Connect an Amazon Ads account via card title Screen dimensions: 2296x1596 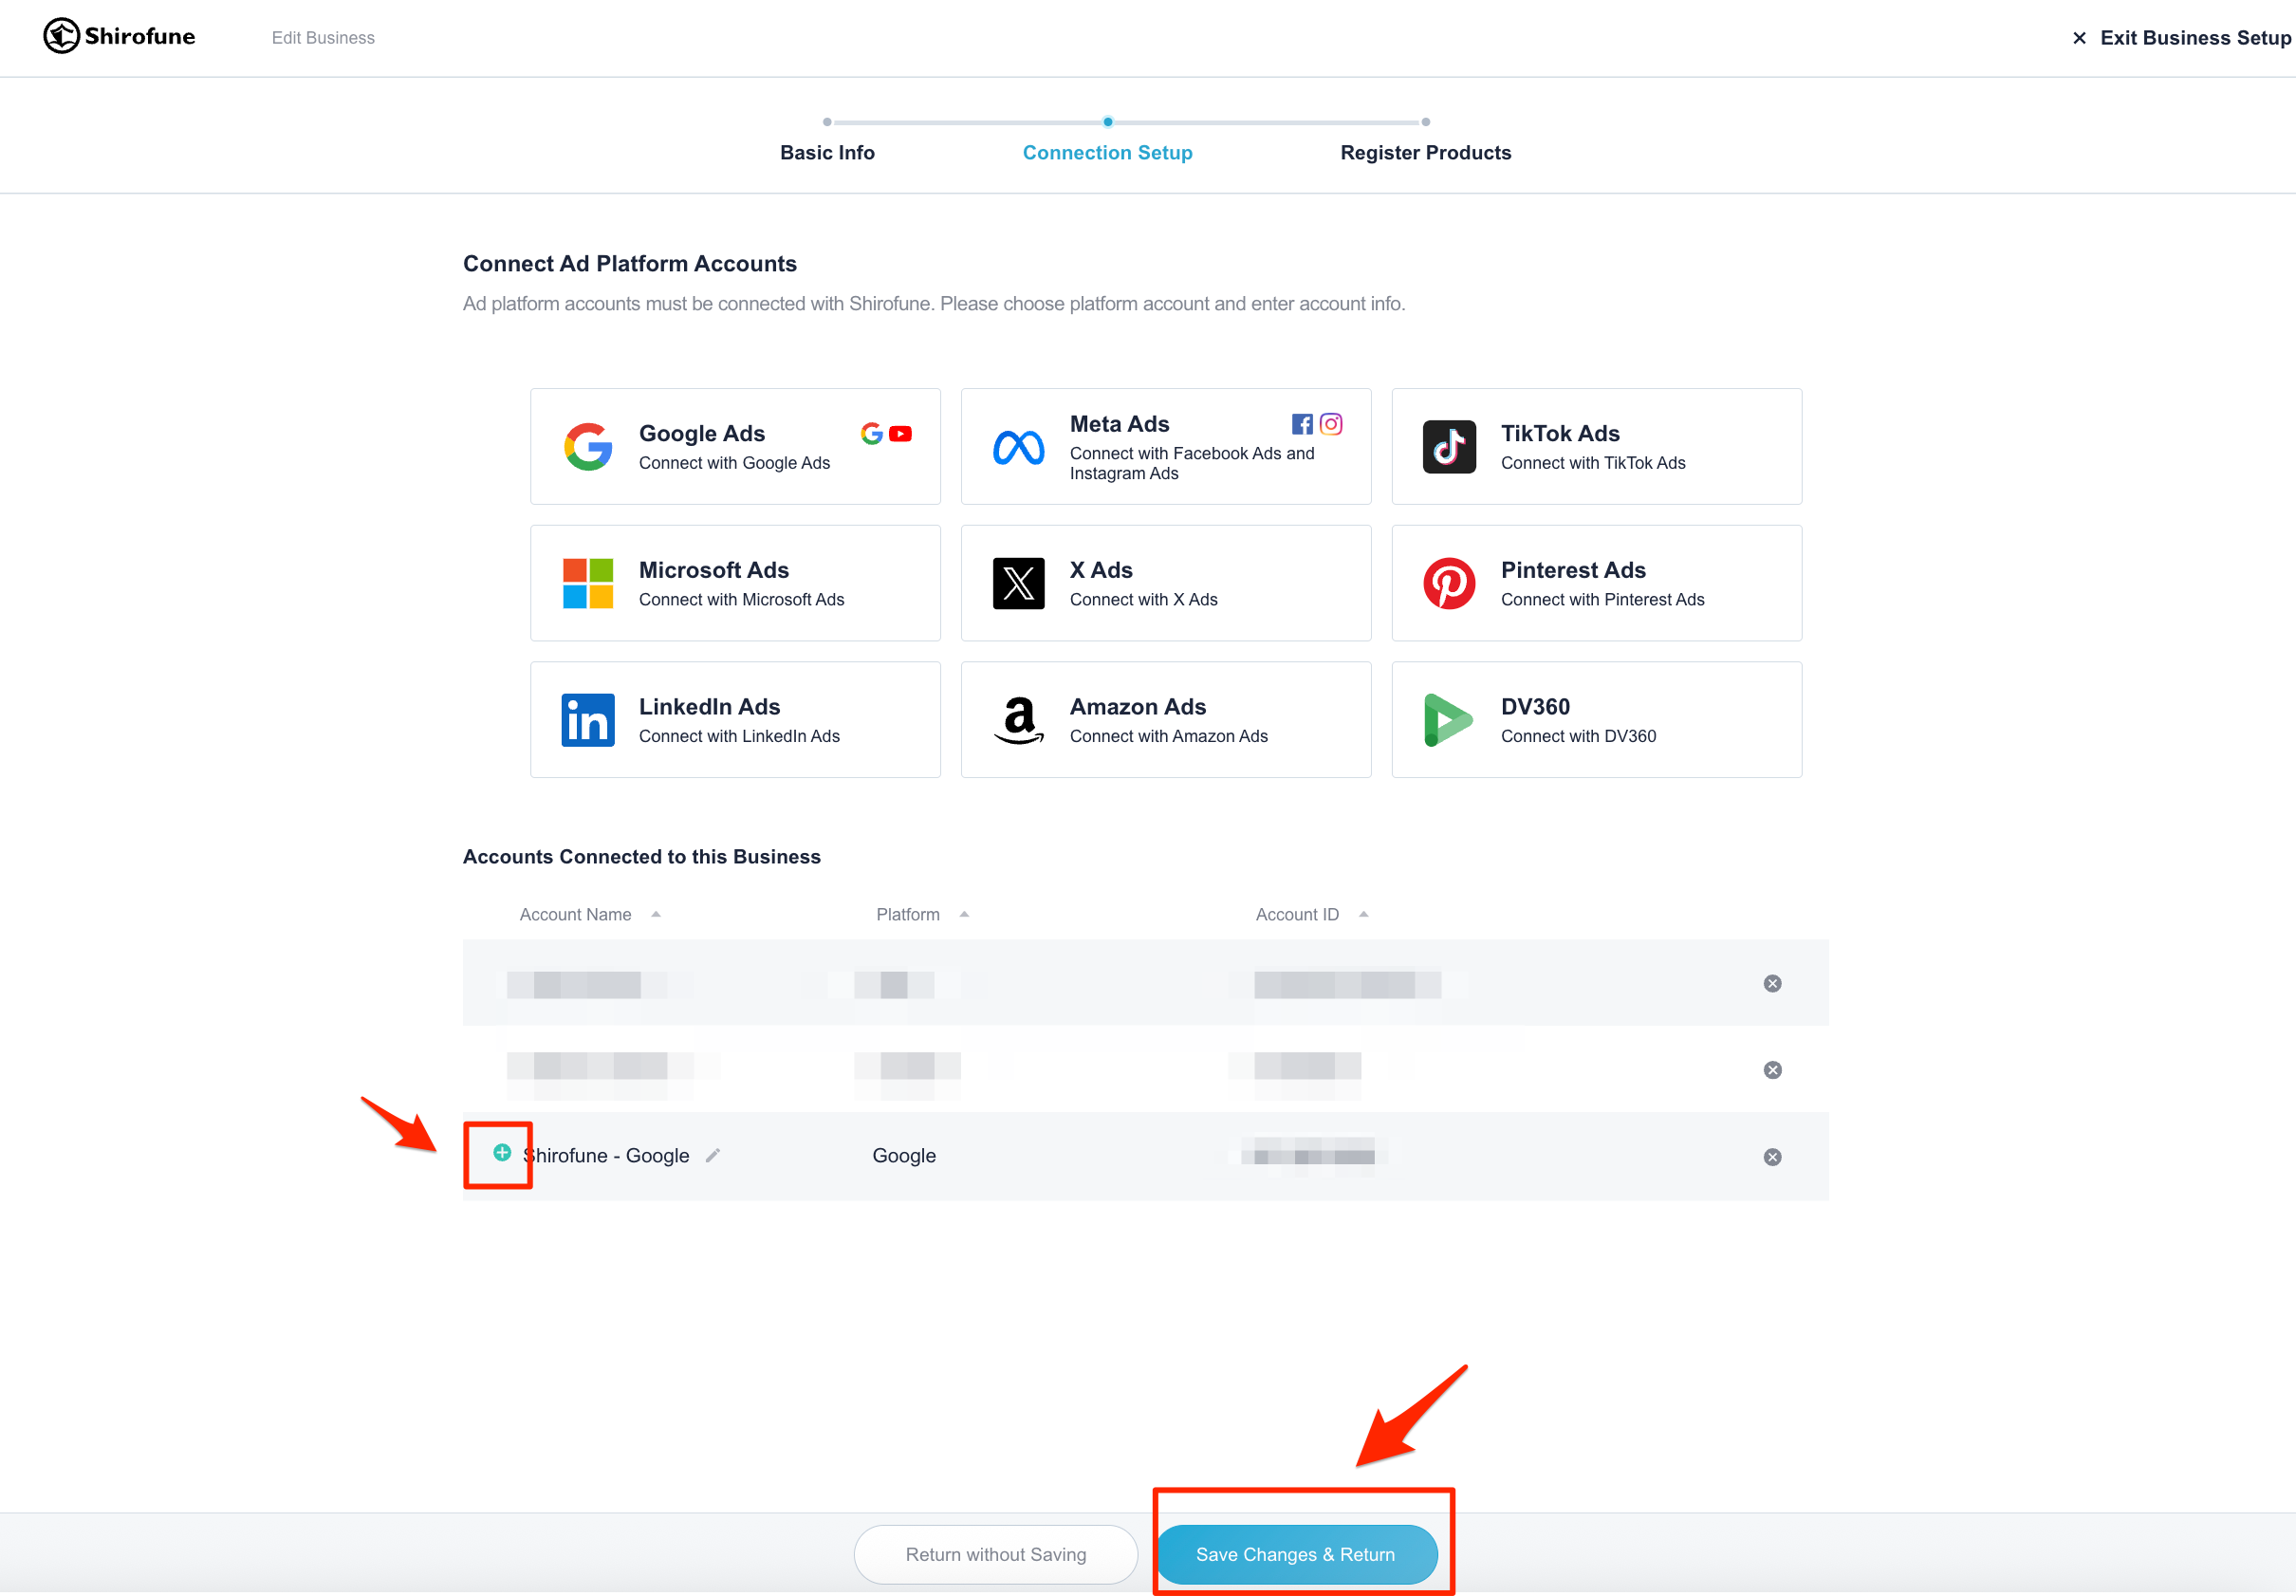click(1138, 707)
